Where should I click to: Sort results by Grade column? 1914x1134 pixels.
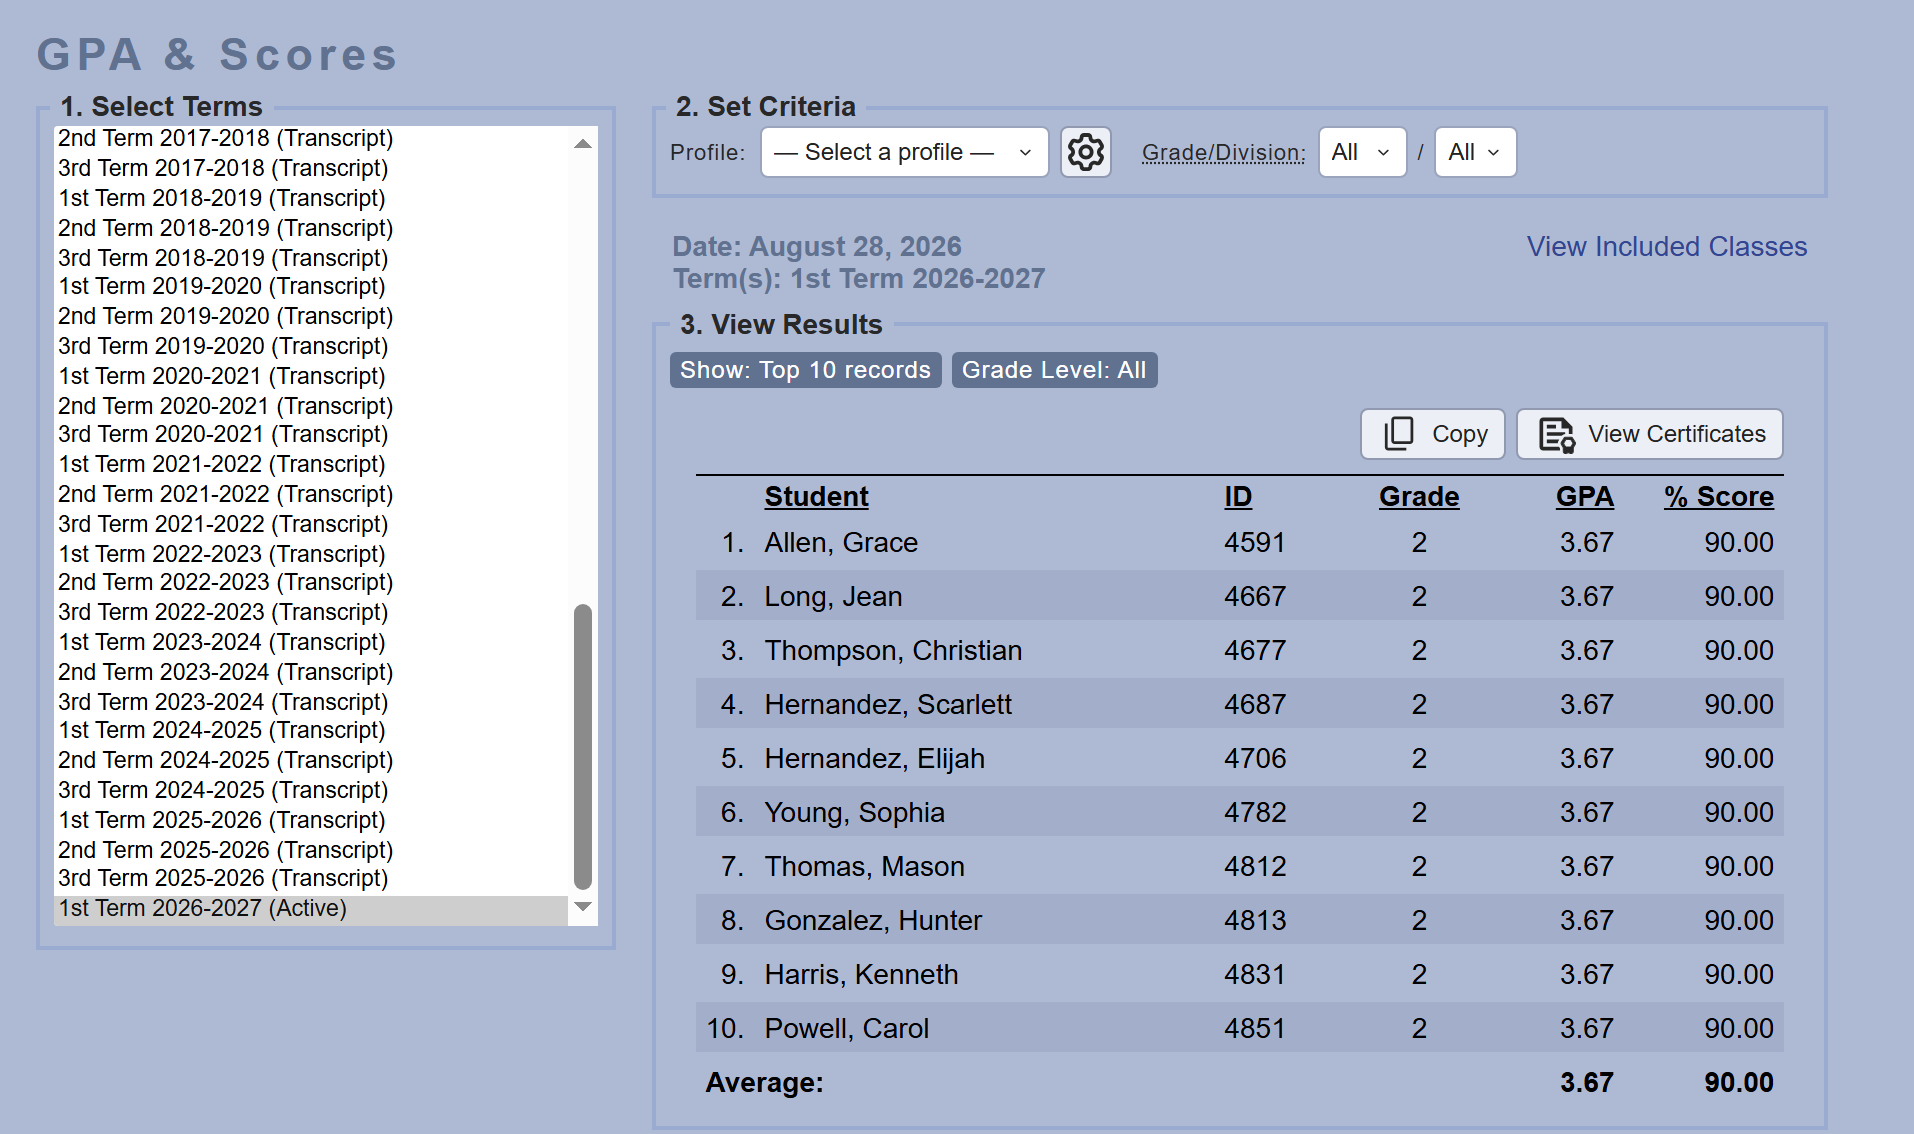click(1418, 497)
